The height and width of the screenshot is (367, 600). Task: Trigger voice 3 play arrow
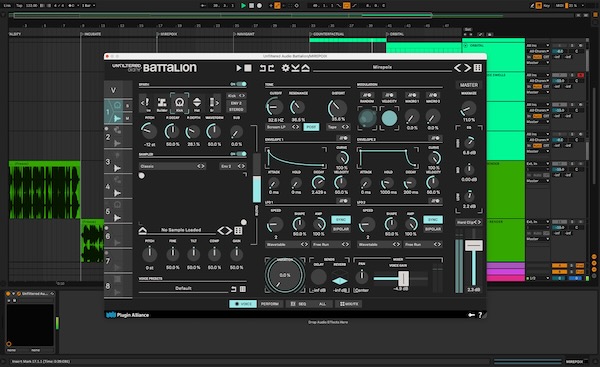(x=117, y=168)
